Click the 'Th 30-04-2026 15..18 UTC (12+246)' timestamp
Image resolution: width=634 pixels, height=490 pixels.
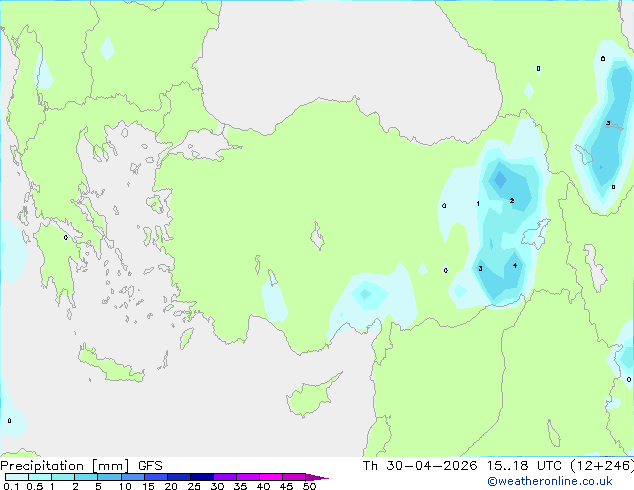(x=498, y=466)
